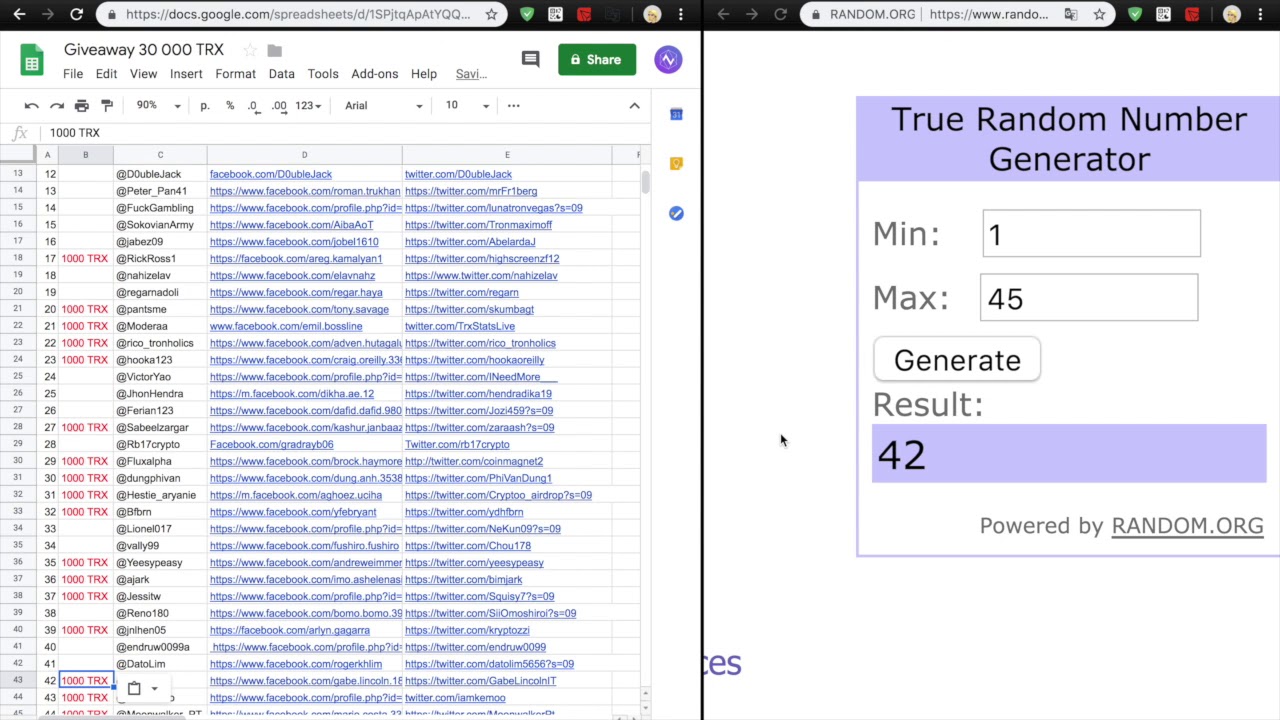The image size is (1280, 720).
Task: Open the Help menu
Action: click(x=424, y=74)
